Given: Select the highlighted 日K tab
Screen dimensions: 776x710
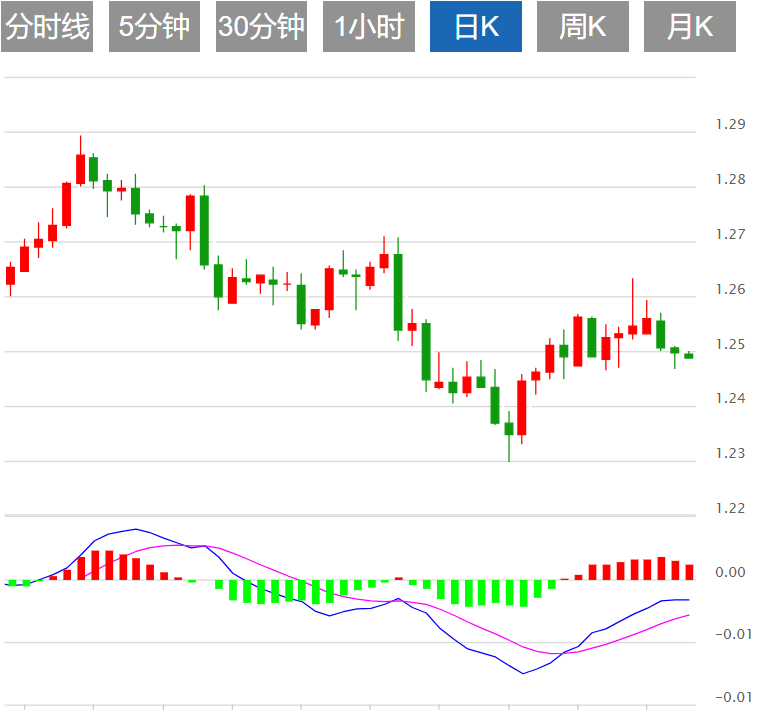Looking at the screenshot, I should (476, 27).
